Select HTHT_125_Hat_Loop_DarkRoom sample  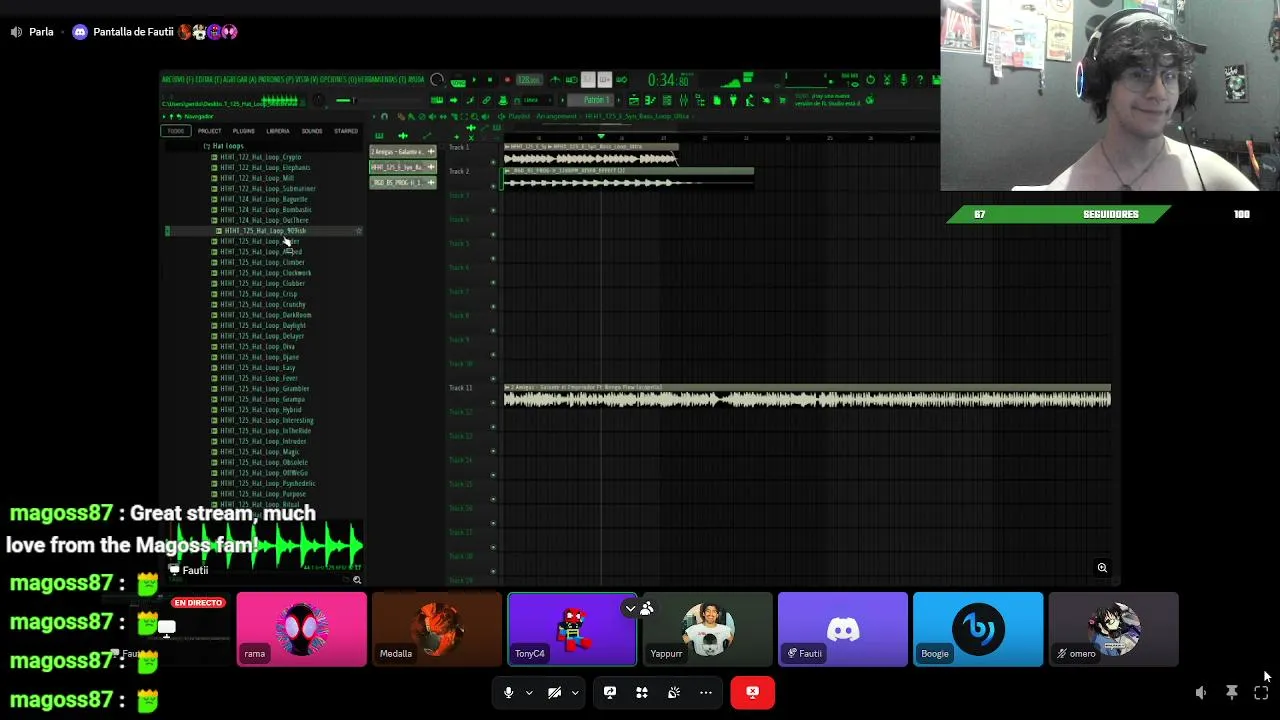click(x=265, y=315)
